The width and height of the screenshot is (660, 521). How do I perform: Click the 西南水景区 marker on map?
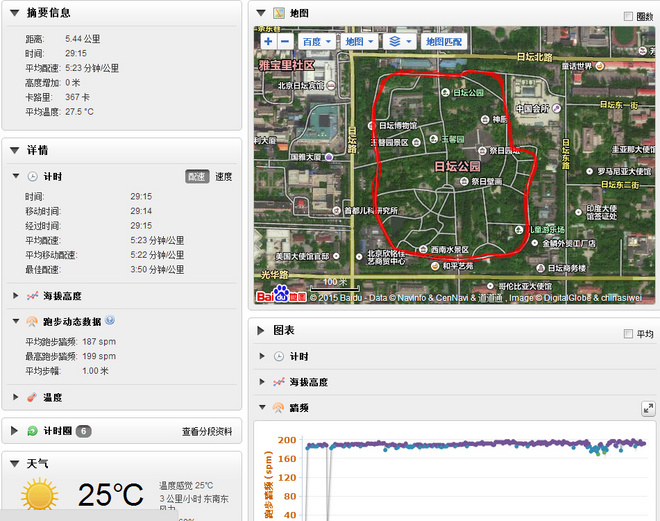tap(423, 250)
